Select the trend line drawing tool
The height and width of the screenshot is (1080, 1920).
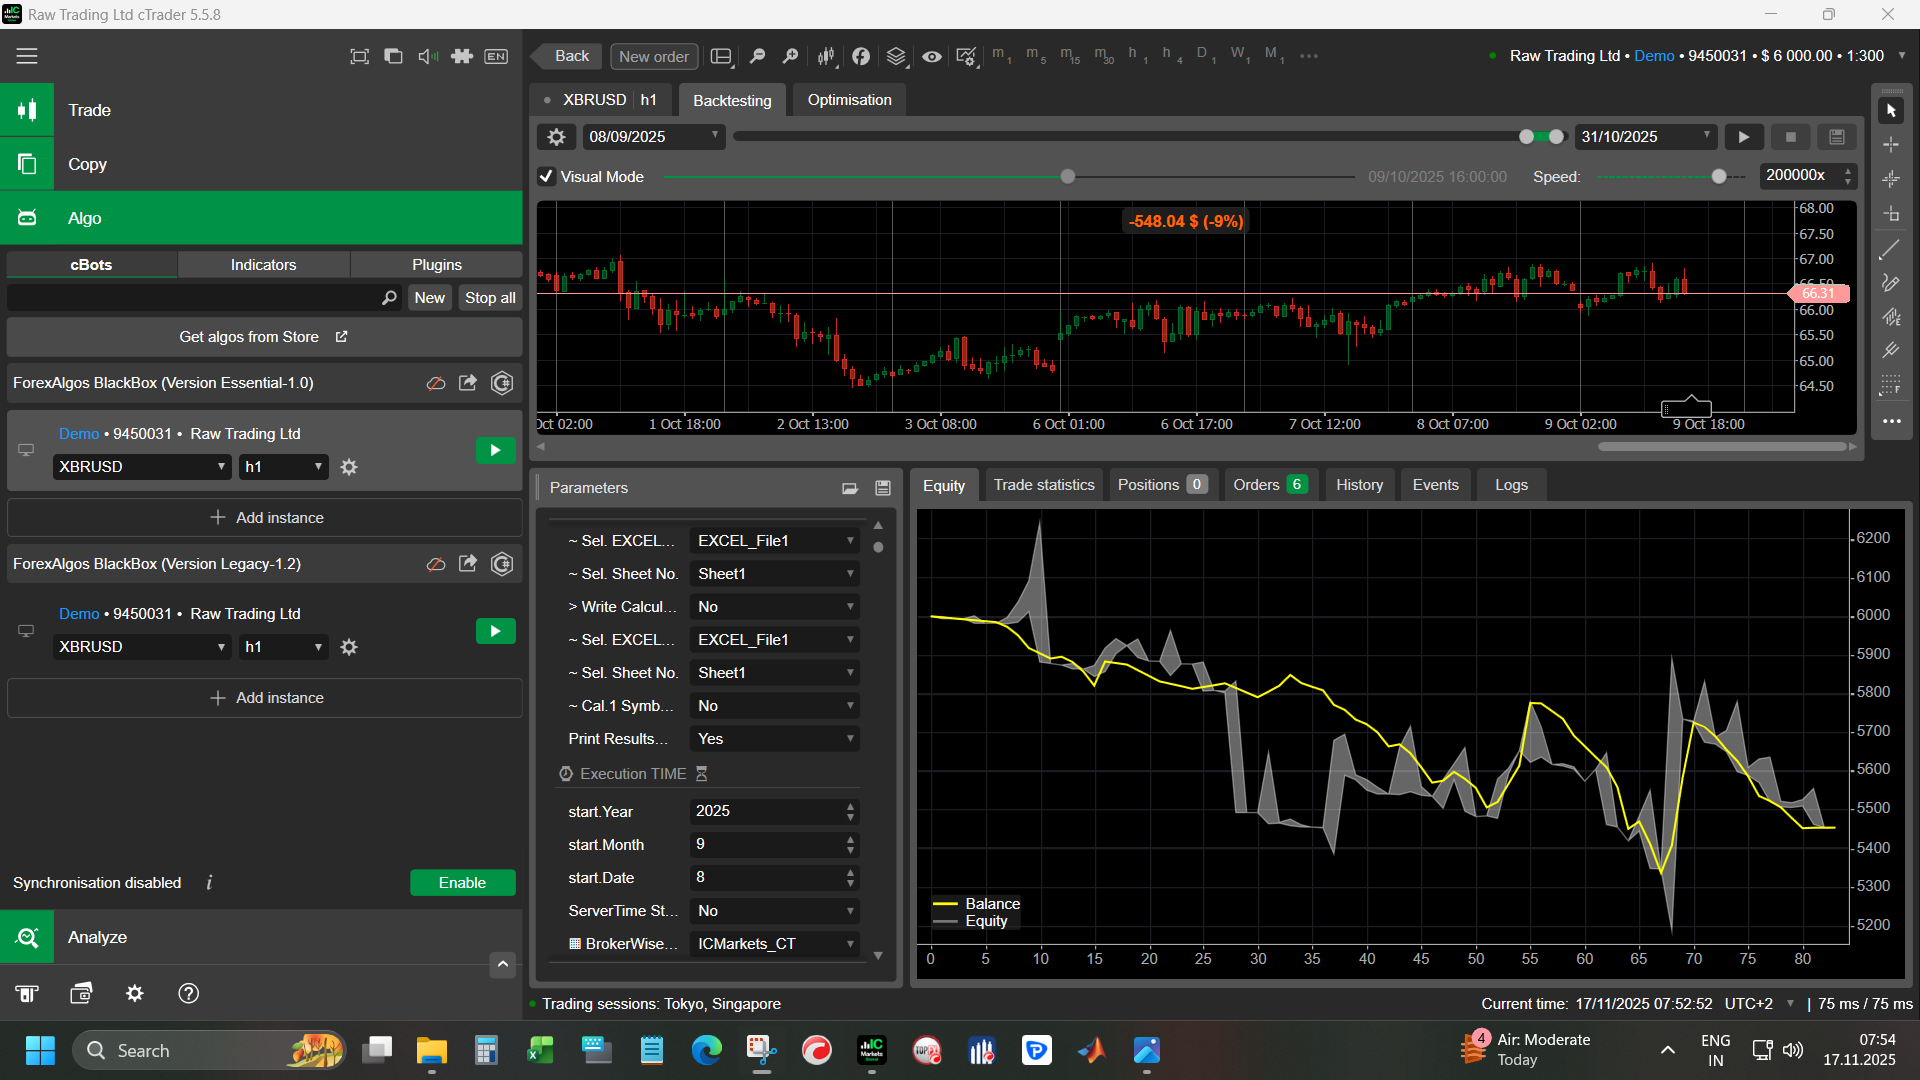(1890, 250)
